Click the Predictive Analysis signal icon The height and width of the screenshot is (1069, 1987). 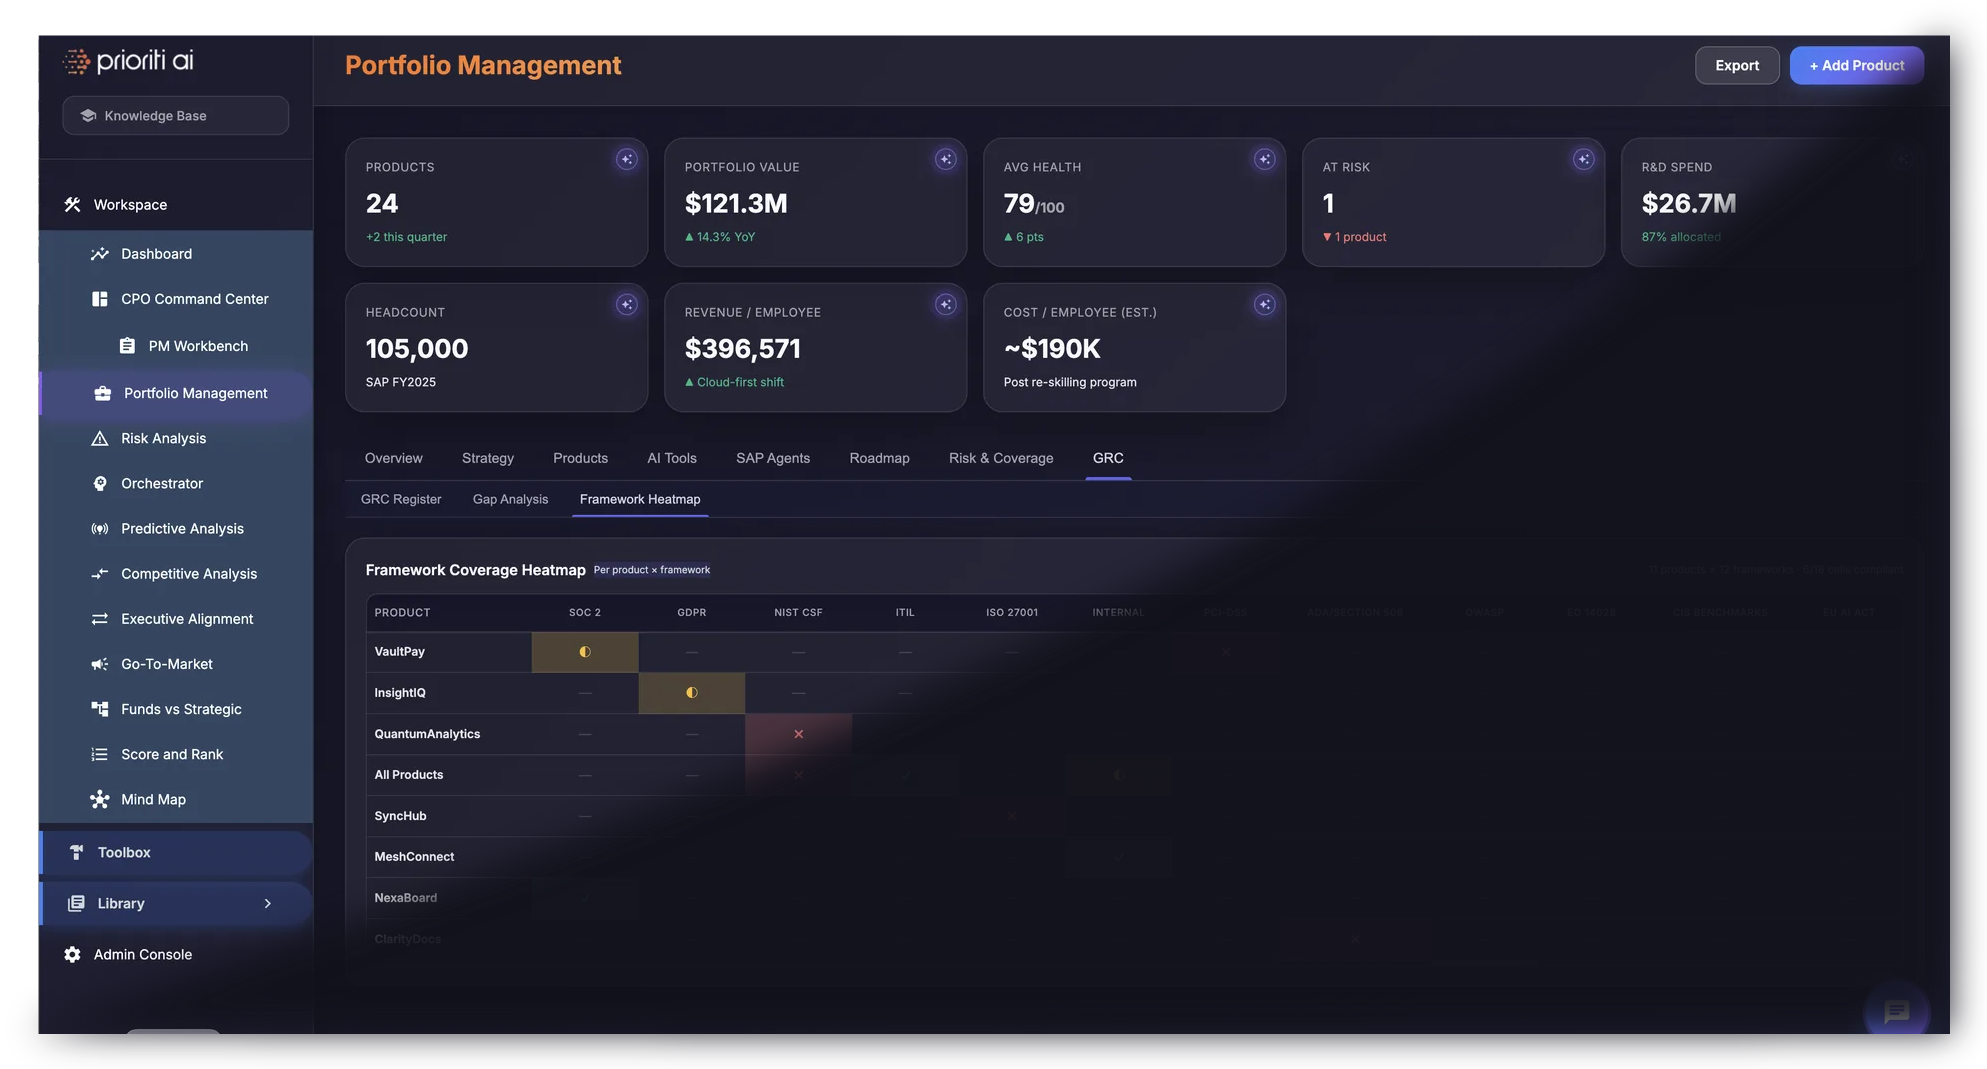click(x=99, y=528)
